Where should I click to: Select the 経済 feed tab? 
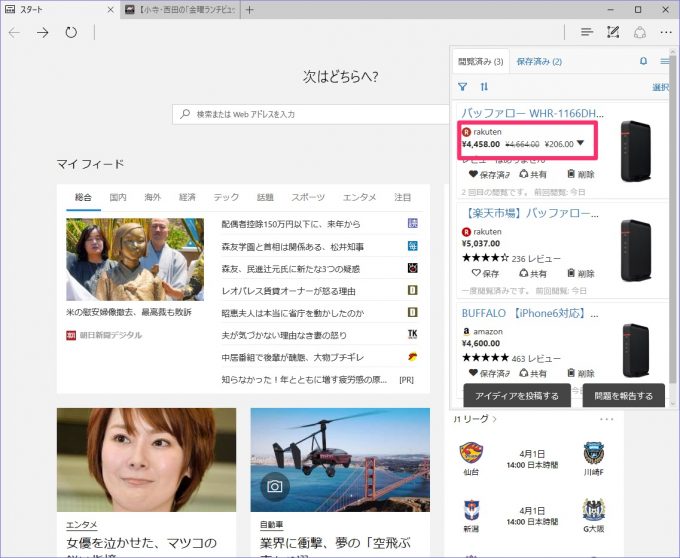click(187, 197)
